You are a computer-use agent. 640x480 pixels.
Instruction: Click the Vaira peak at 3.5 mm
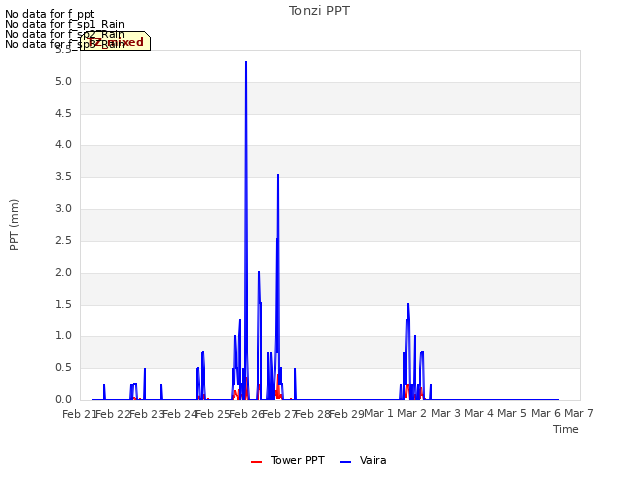[x=278, y=175]
